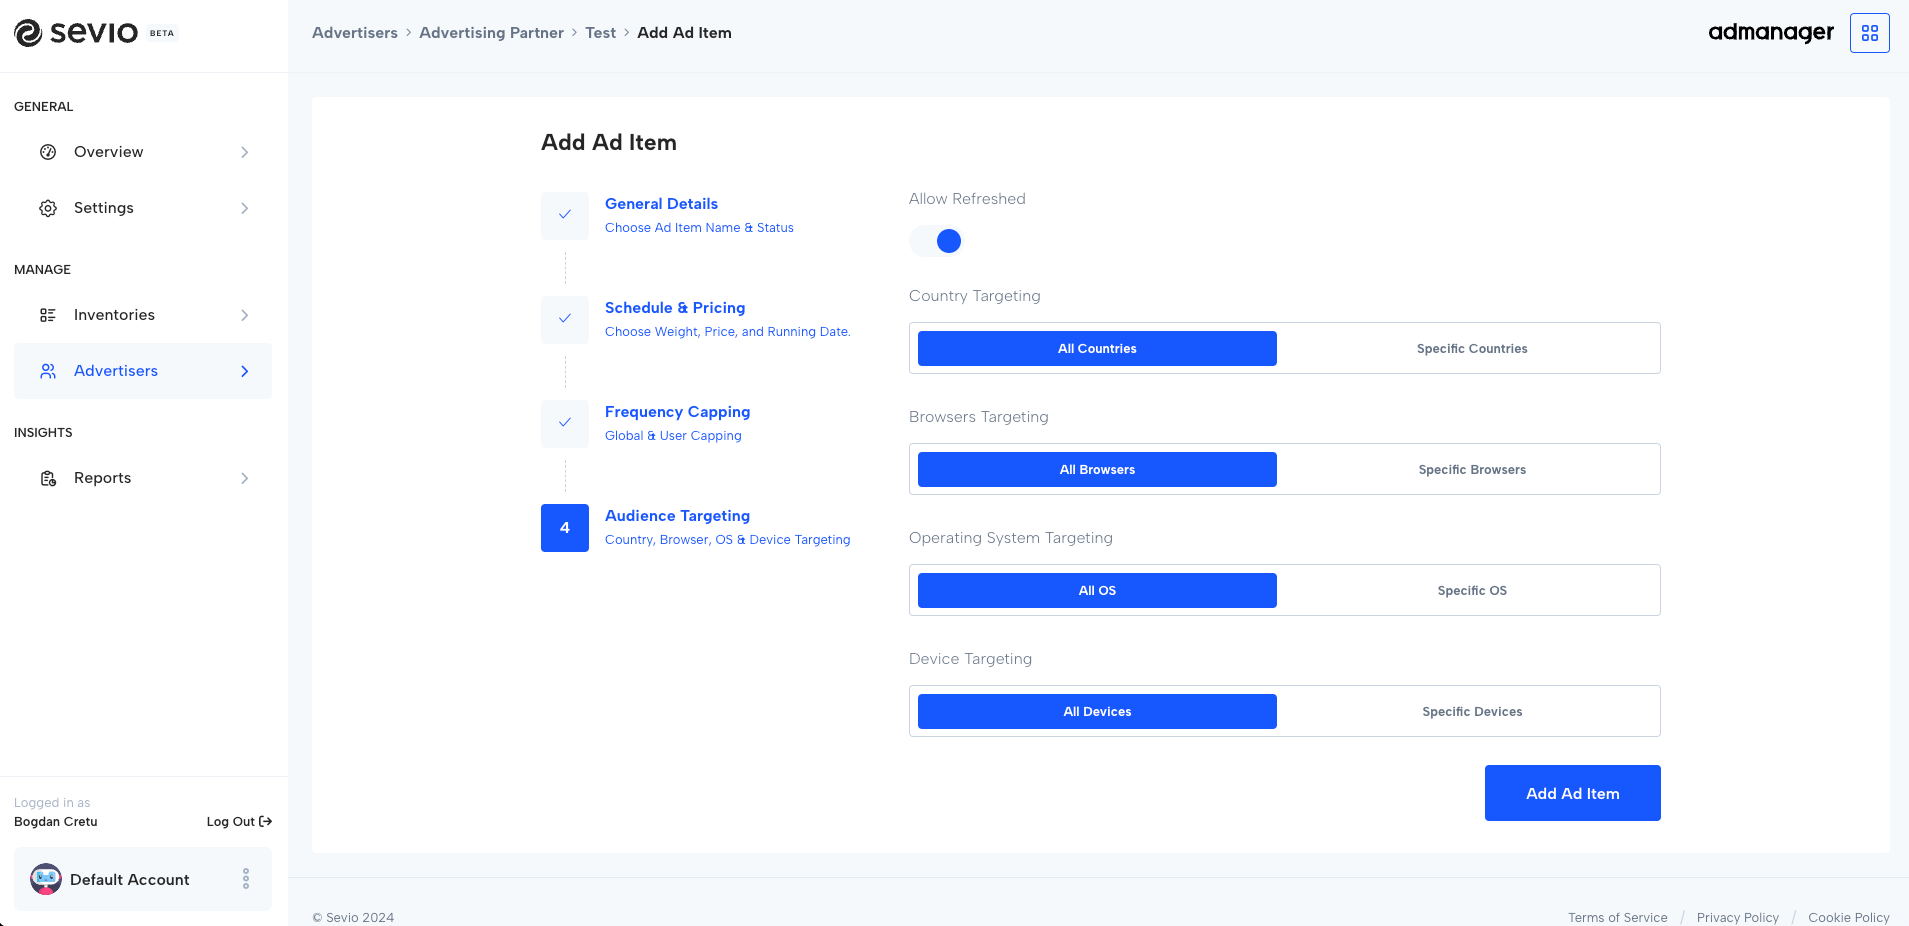This screenshot has height=926, width=1909.
Task: Go to the General Details step
Action: [x=661, y=204]
